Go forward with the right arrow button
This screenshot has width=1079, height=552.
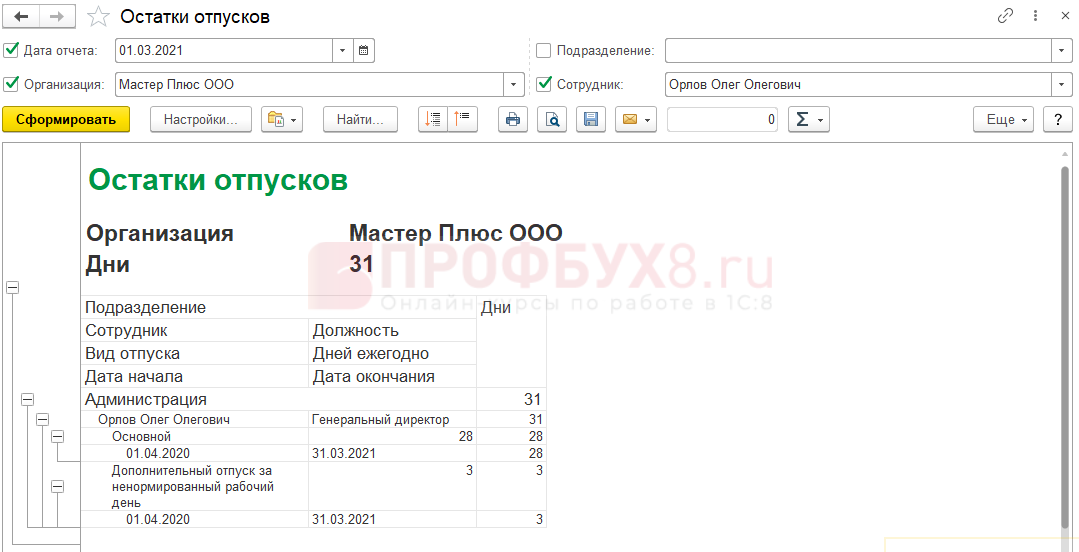[56, 17]
